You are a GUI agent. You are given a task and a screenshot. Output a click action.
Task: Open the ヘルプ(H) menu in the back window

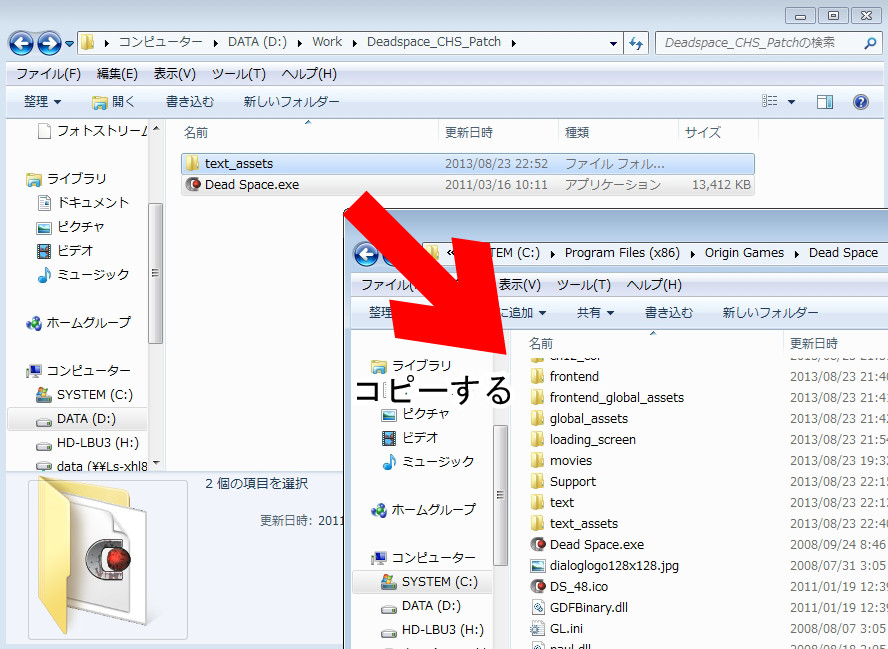pos(309,74)
